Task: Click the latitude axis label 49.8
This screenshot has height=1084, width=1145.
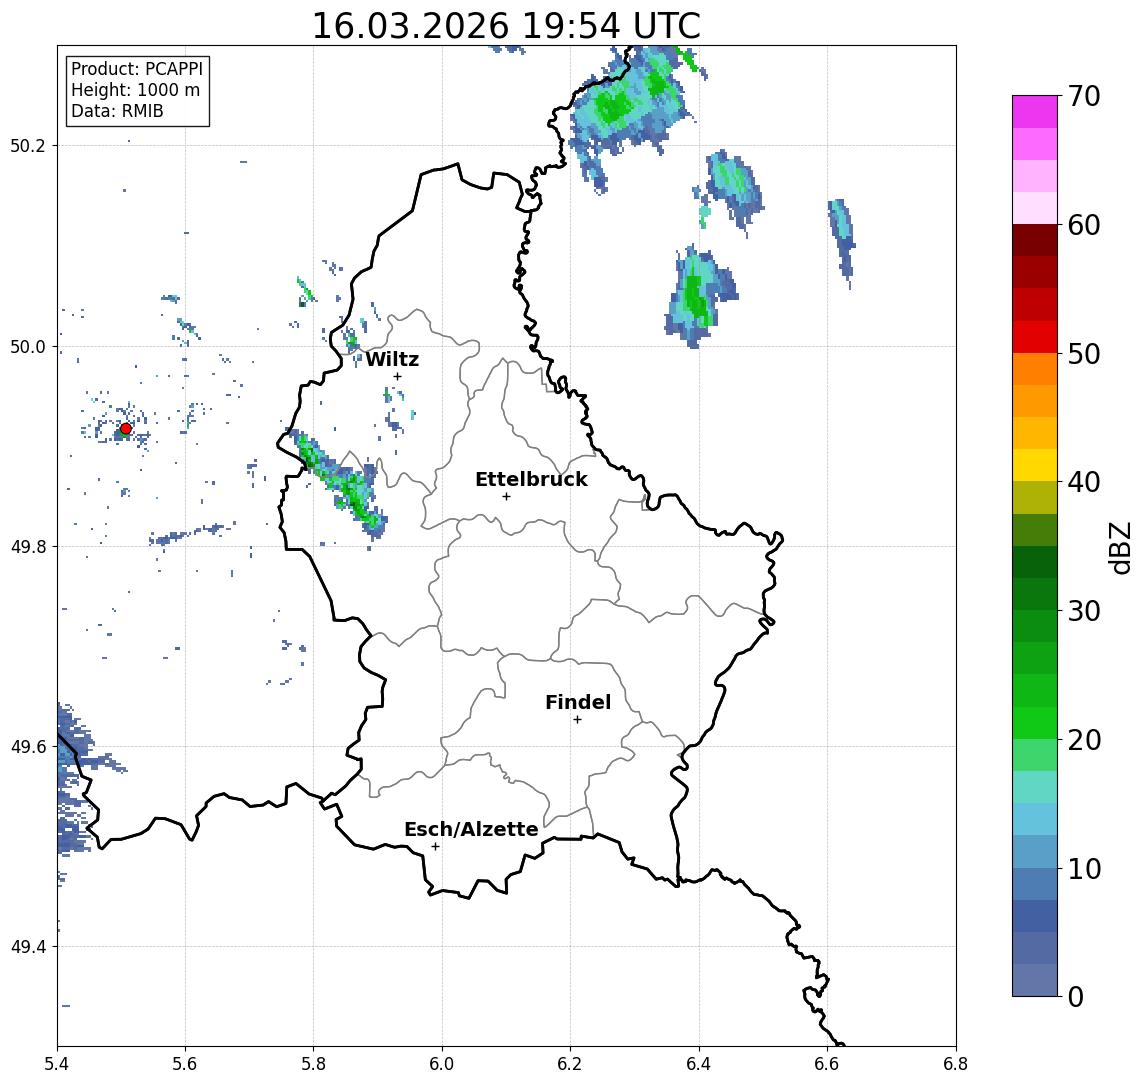Action: tap(28, 546)
